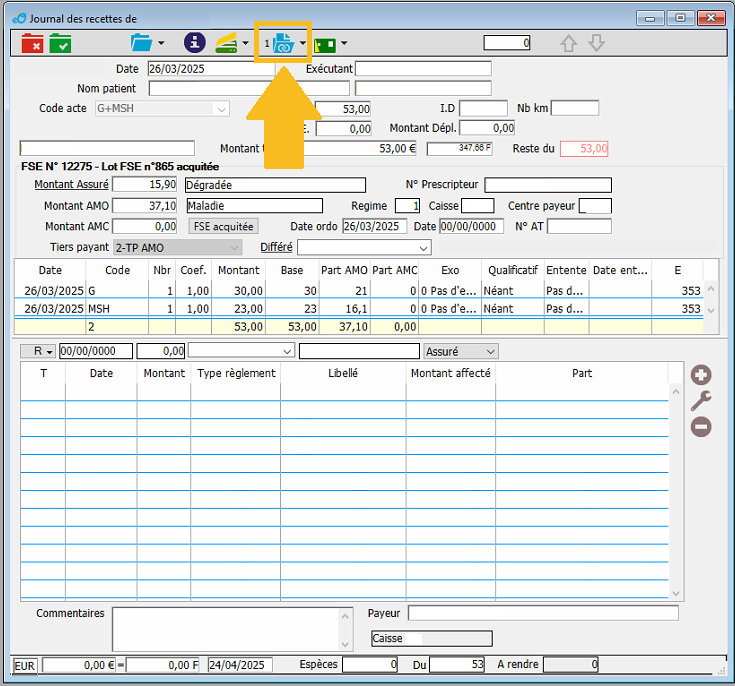
Task: Click the green card reader icon
Action: click(325, 43)
